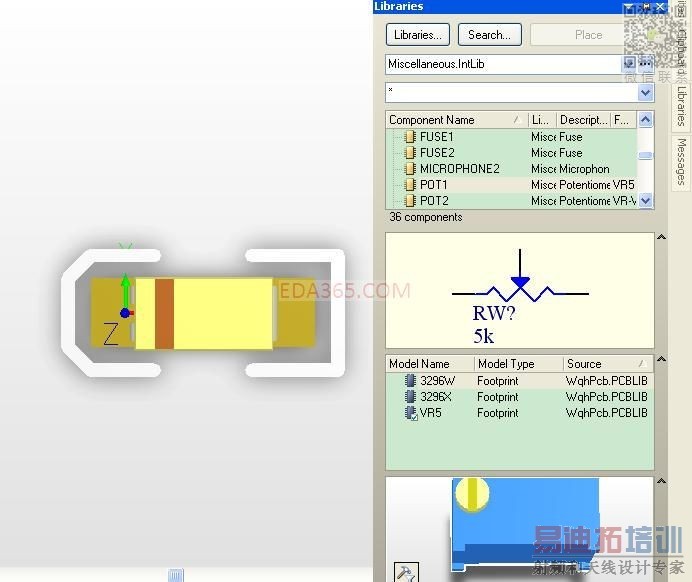Select the MICROPHONE2 component row
692x582 pixels.
511,169
